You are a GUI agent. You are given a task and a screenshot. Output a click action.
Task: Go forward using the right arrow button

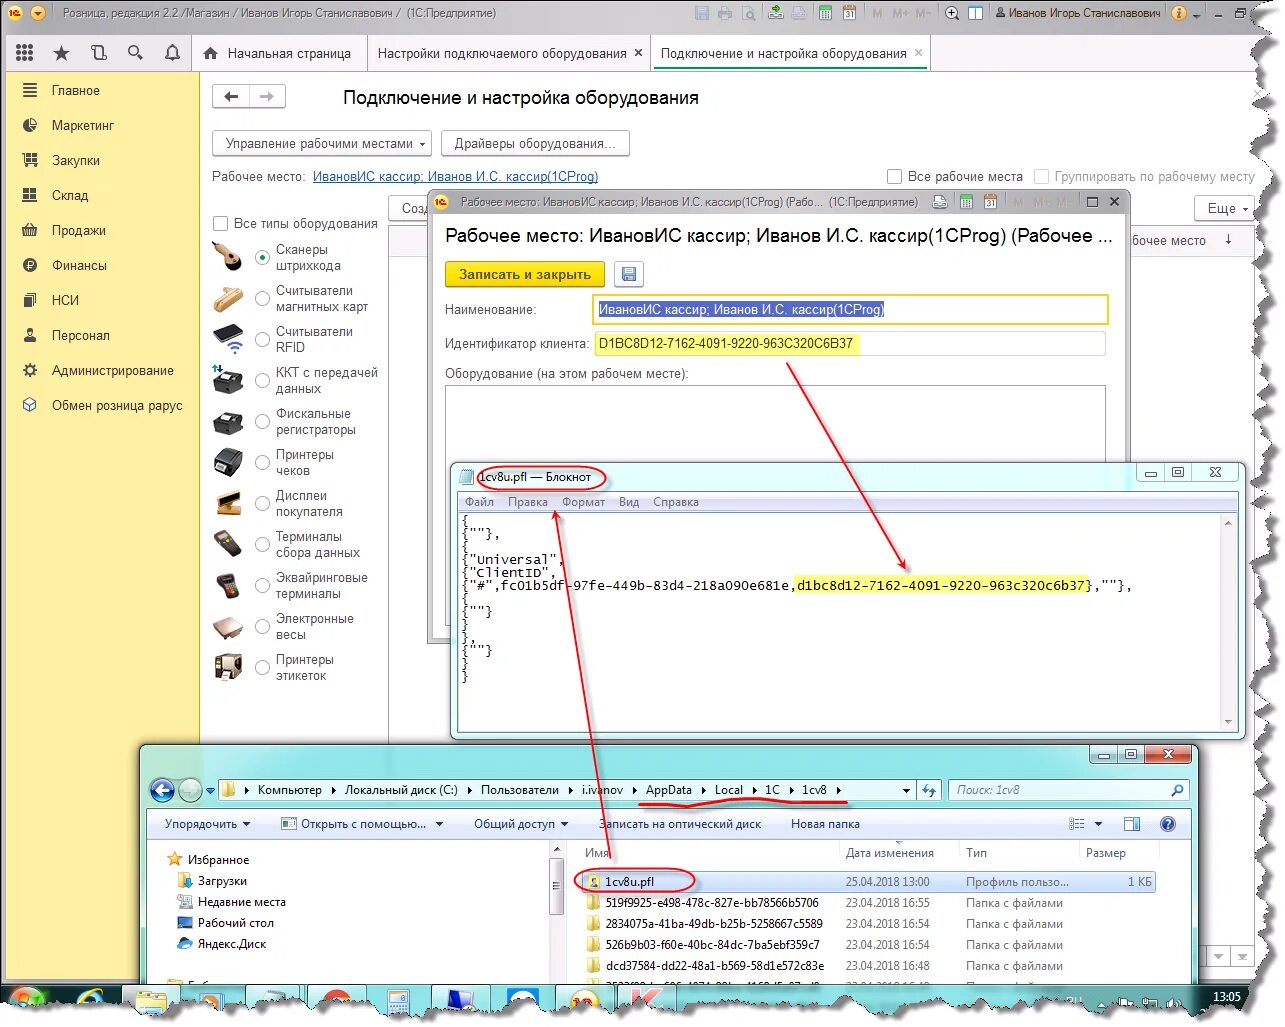[267, 96]
